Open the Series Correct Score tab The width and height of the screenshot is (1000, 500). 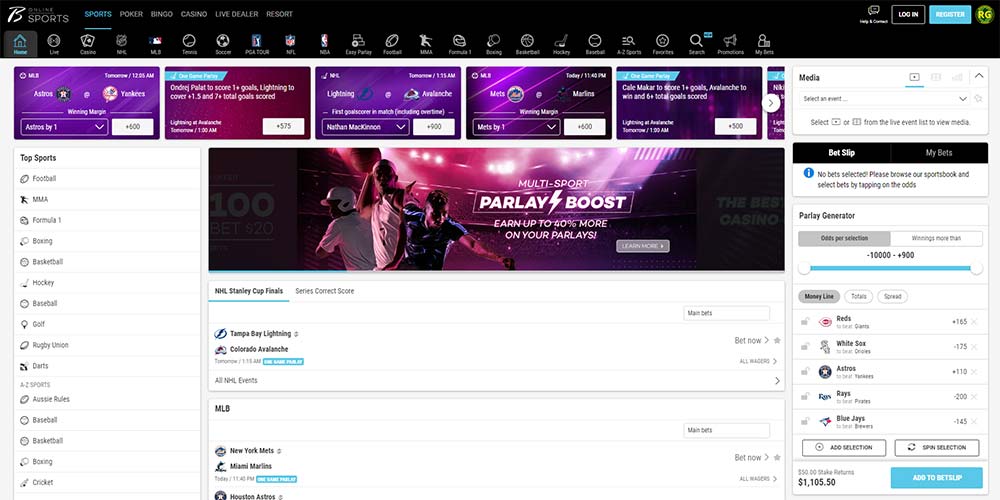pos(325,291)
